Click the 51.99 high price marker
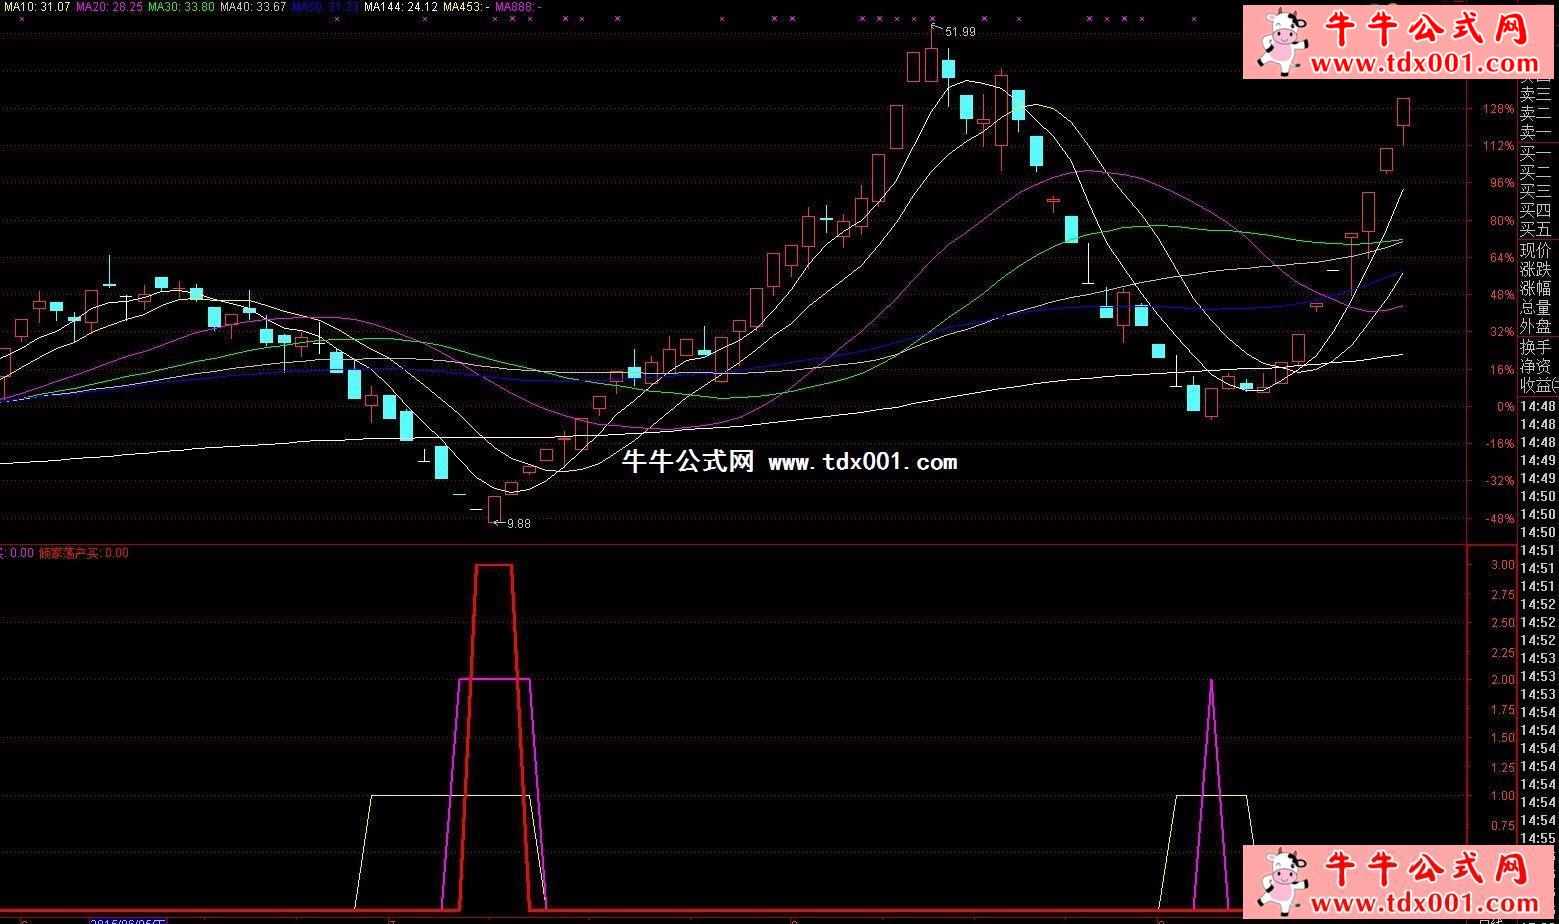 [x=959, y=32]
